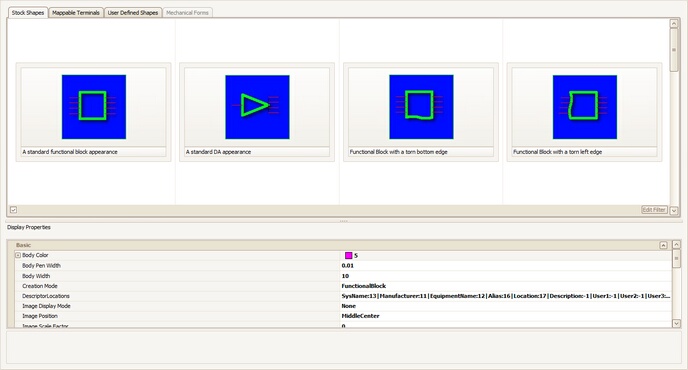Screen dimensions: 688x370
Task: Click the magenta Body Color swatch
Action: pyautogui.click(x=348, y=255)
